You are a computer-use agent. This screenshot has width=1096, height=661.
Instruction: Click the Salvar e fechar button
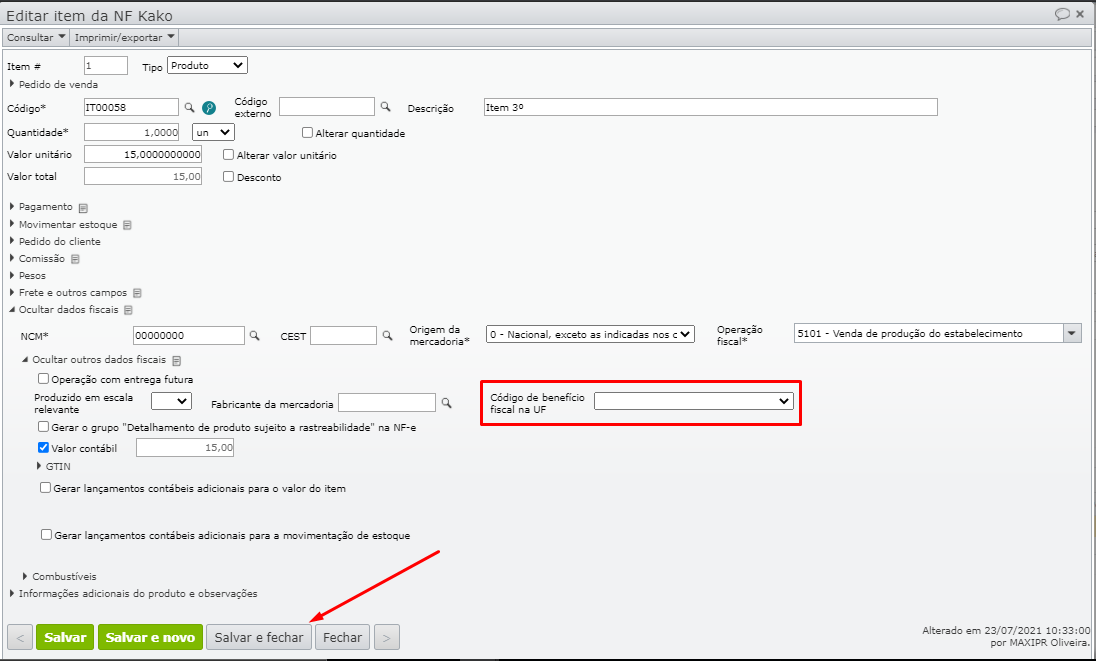(259, 637)
